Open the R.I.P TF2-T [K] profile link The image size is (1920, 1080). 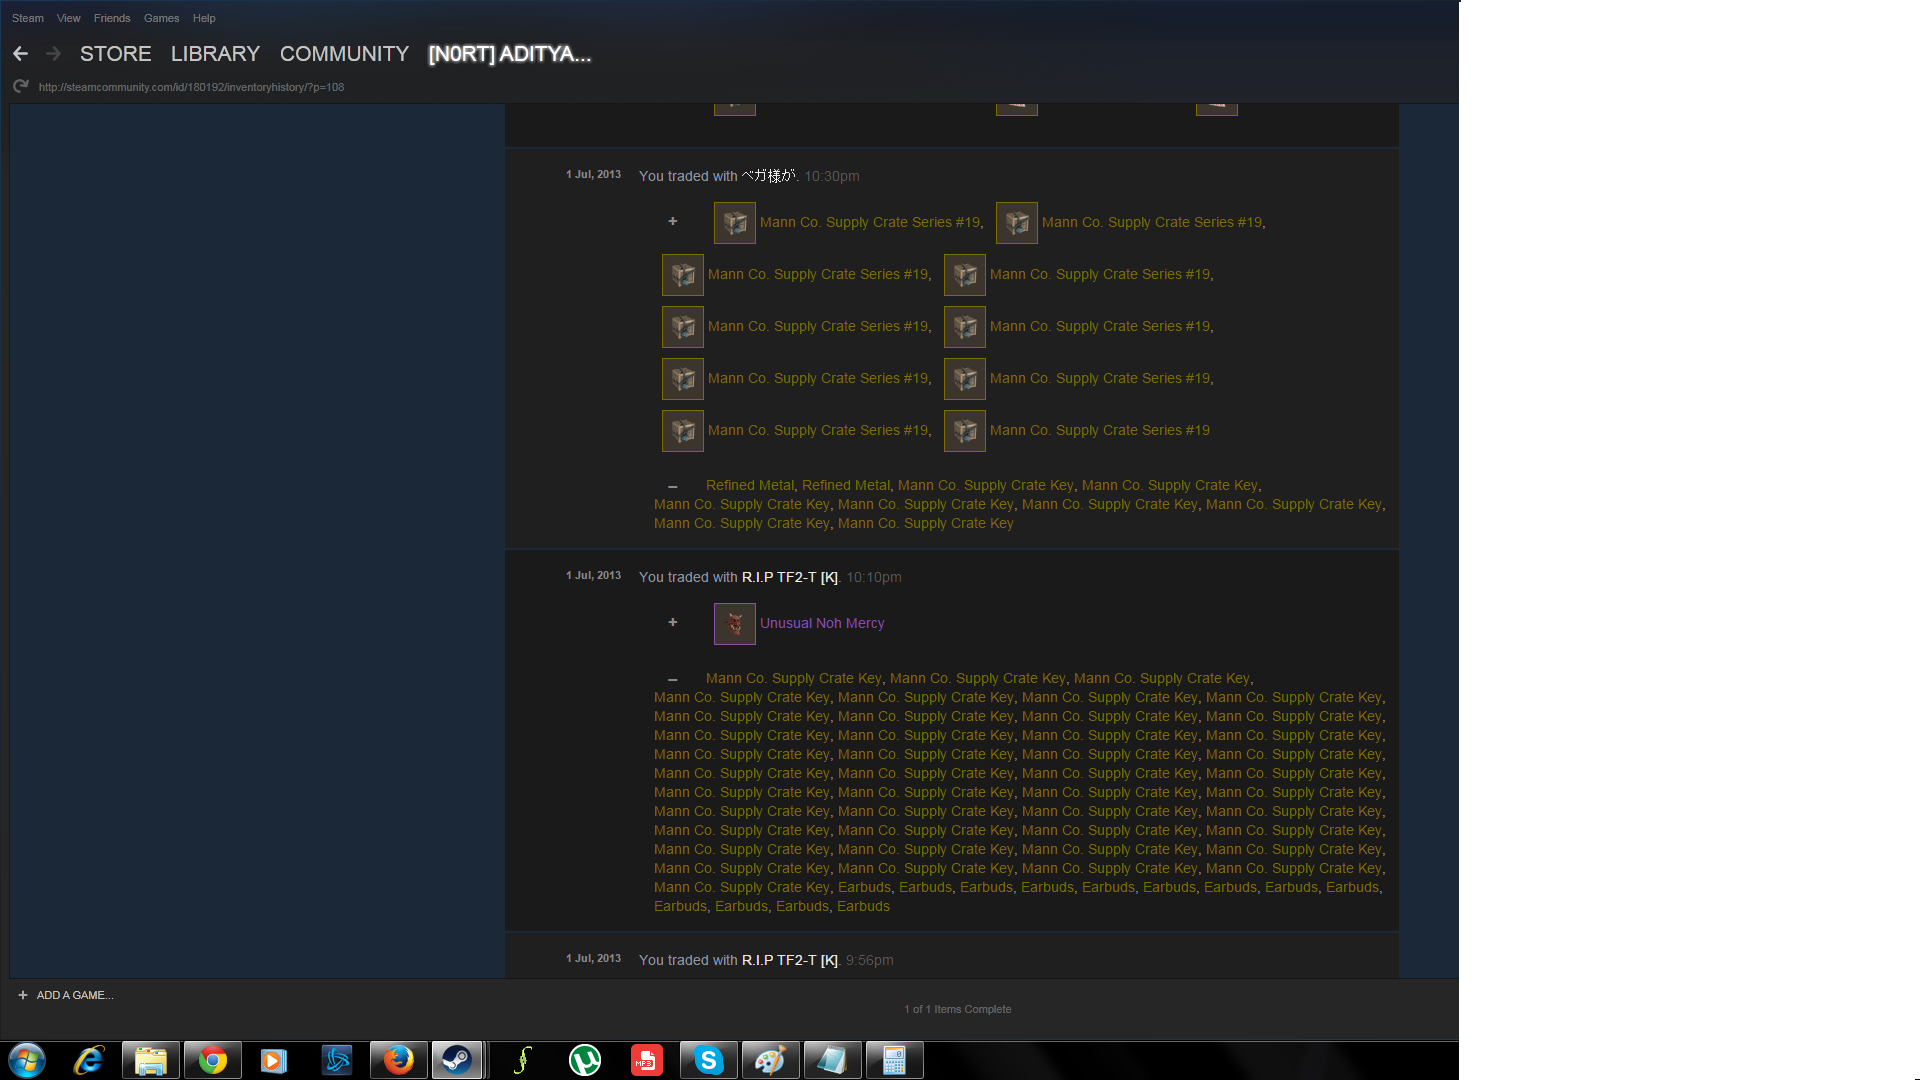pyautogui.click(x=789, y=577)
